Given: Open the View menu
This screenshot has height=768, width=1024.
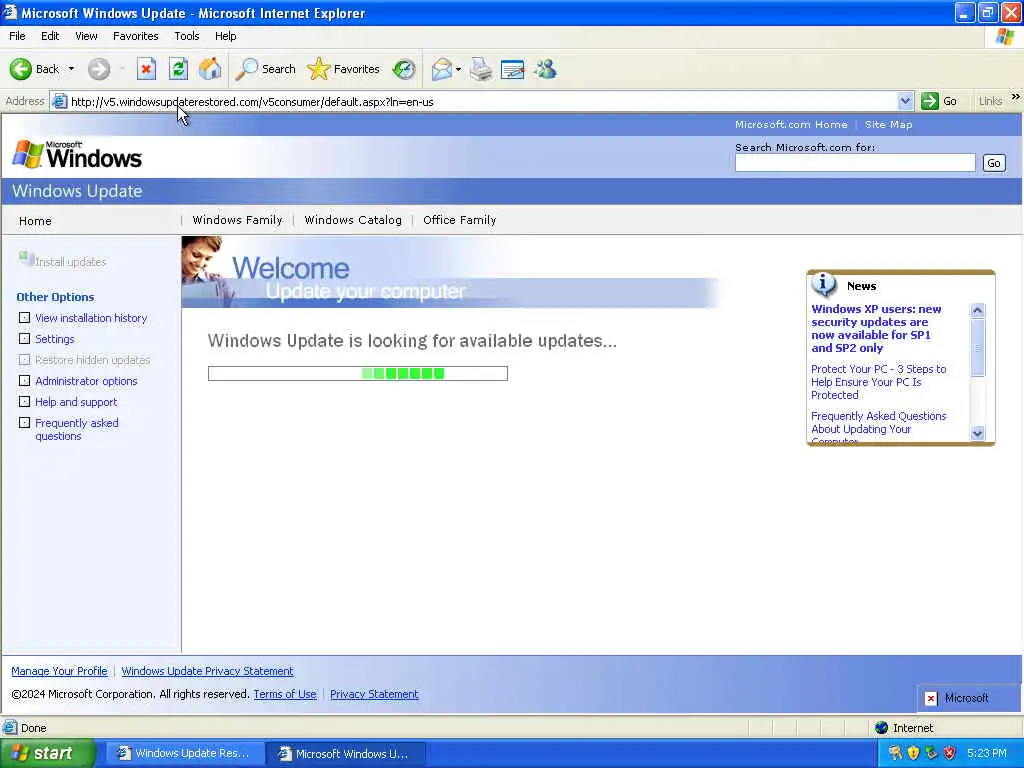Looking at the screenshot, I should pos(86,36).
